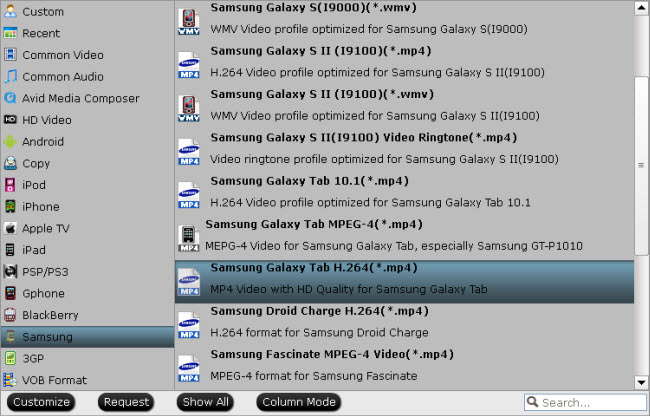This screenshot has height=416, width=650.
Task: Select Samsung Galaxy Tab H.264(*.mp4) title
Action: [314, 268]
